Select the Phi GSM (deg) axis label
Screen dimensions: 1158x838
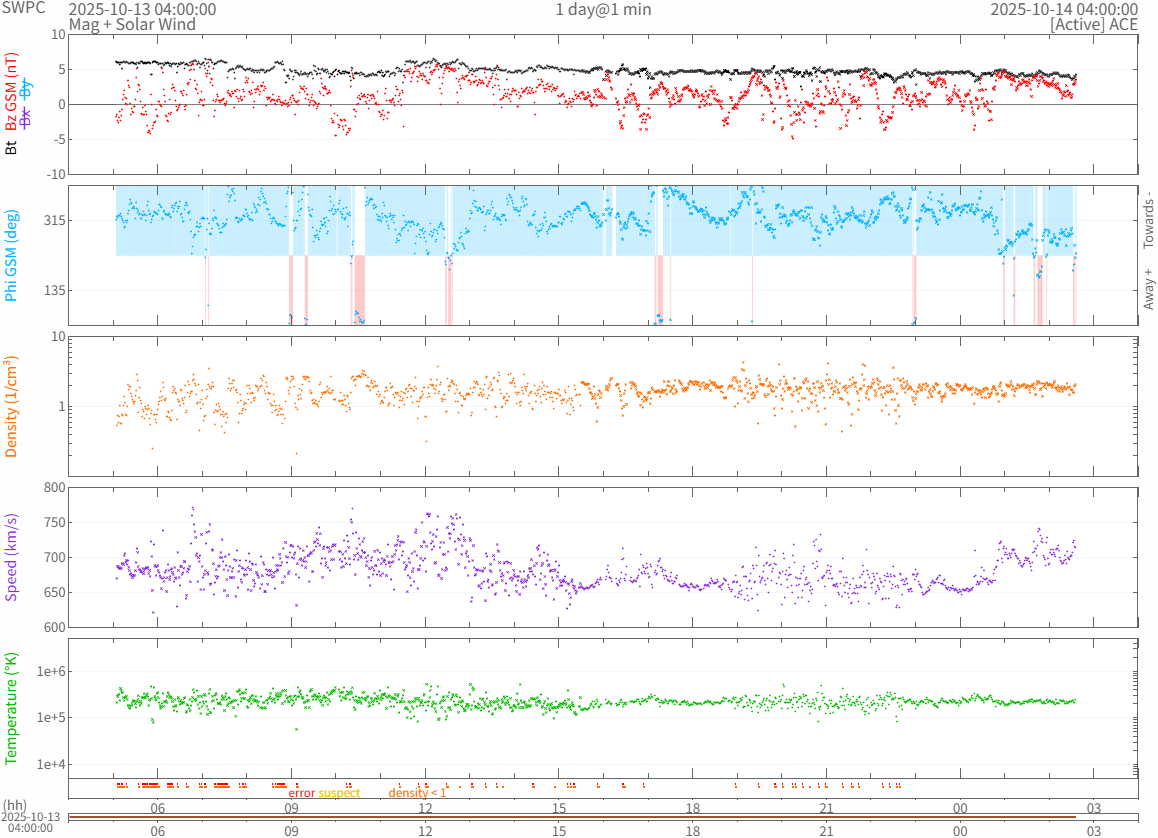point(11,255)
